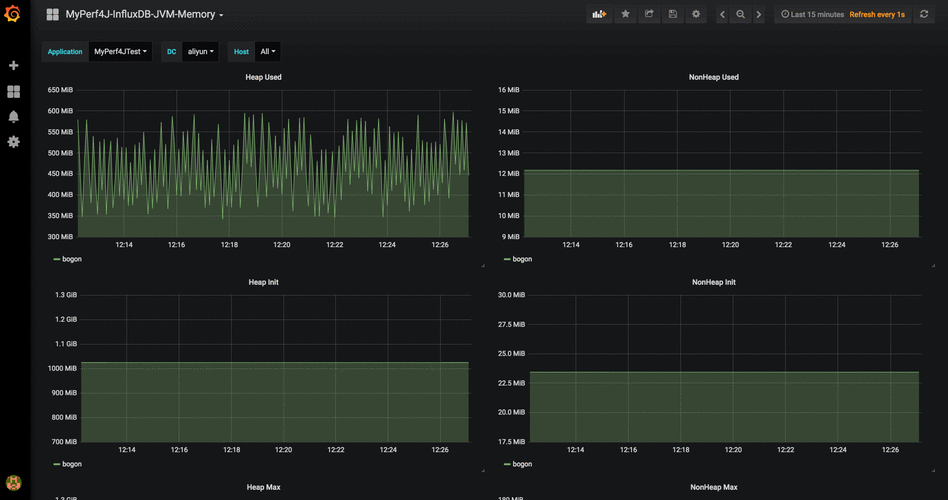Open the Create plus menu in sidebar

[x=13, y=65]
